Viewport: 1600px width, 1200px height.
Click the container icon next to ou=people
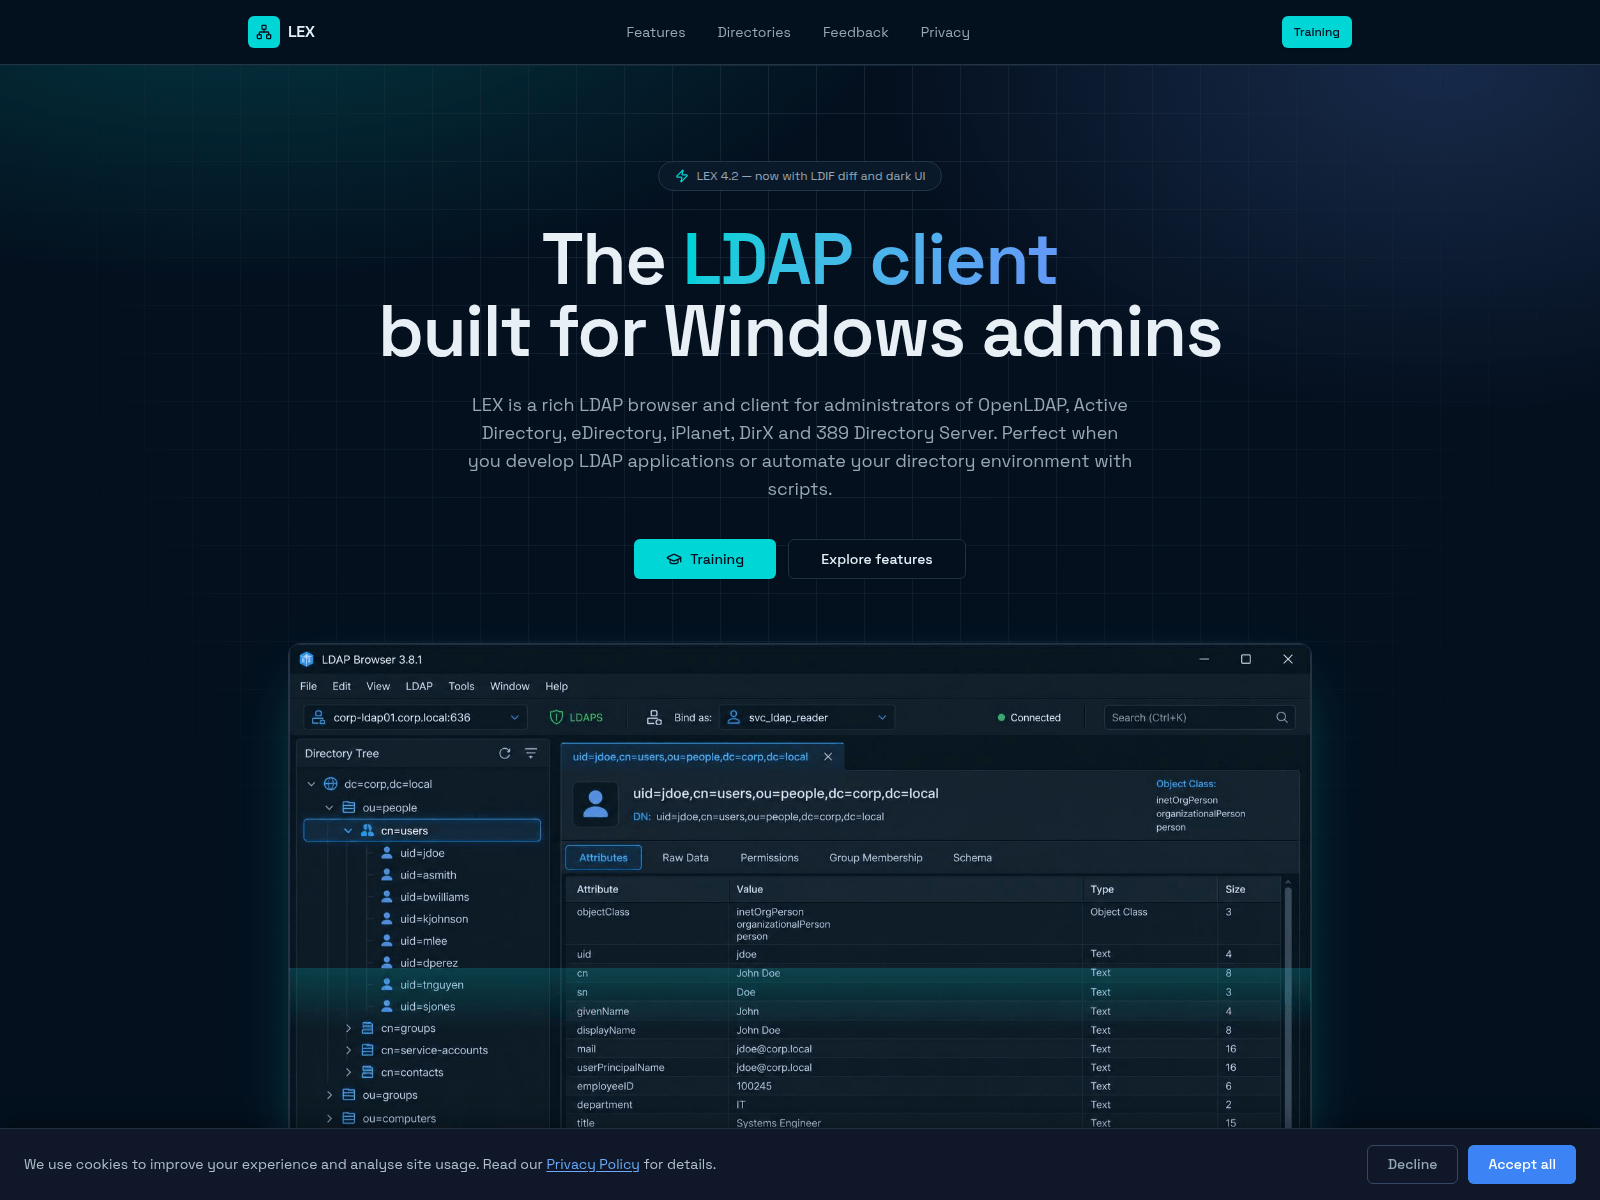[x=349, y=807]
